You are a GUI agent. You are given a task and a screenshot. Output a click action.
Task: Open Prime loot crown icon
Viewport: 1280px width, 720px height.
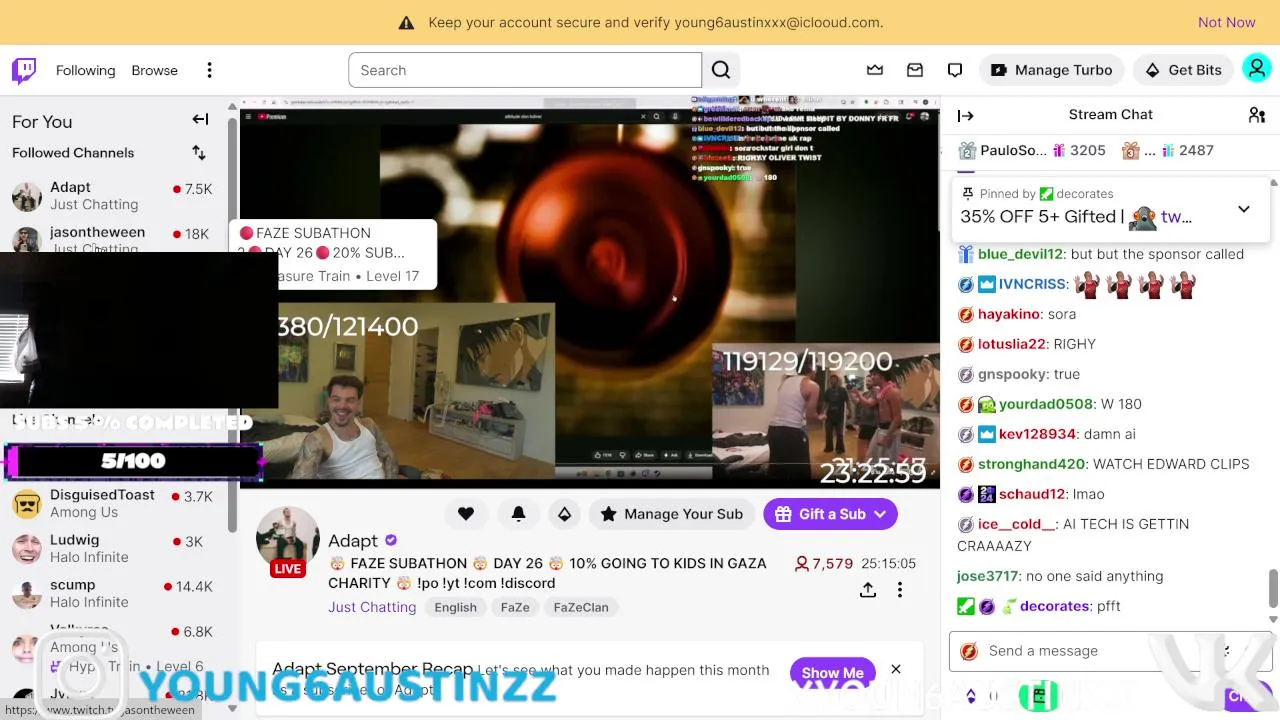(875, 70)
